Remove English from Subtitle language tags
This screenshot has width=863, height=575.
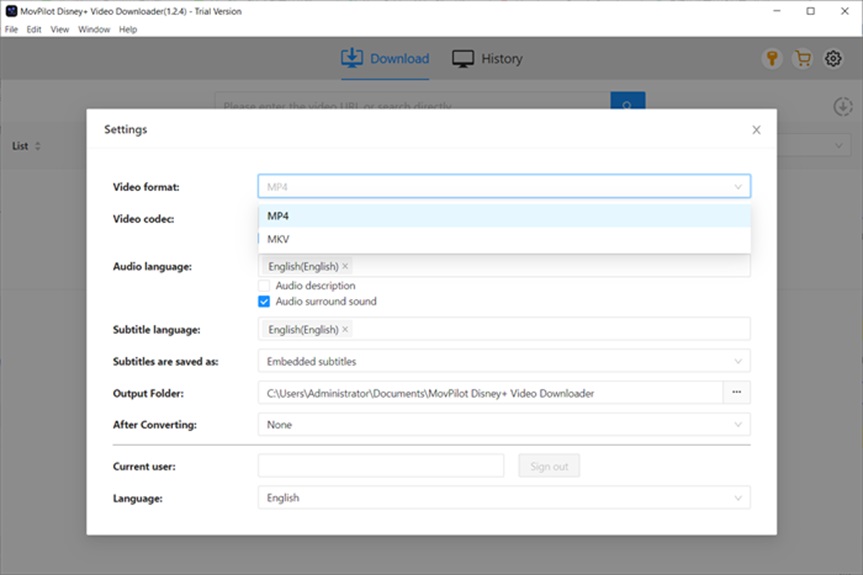pos(346,330)
